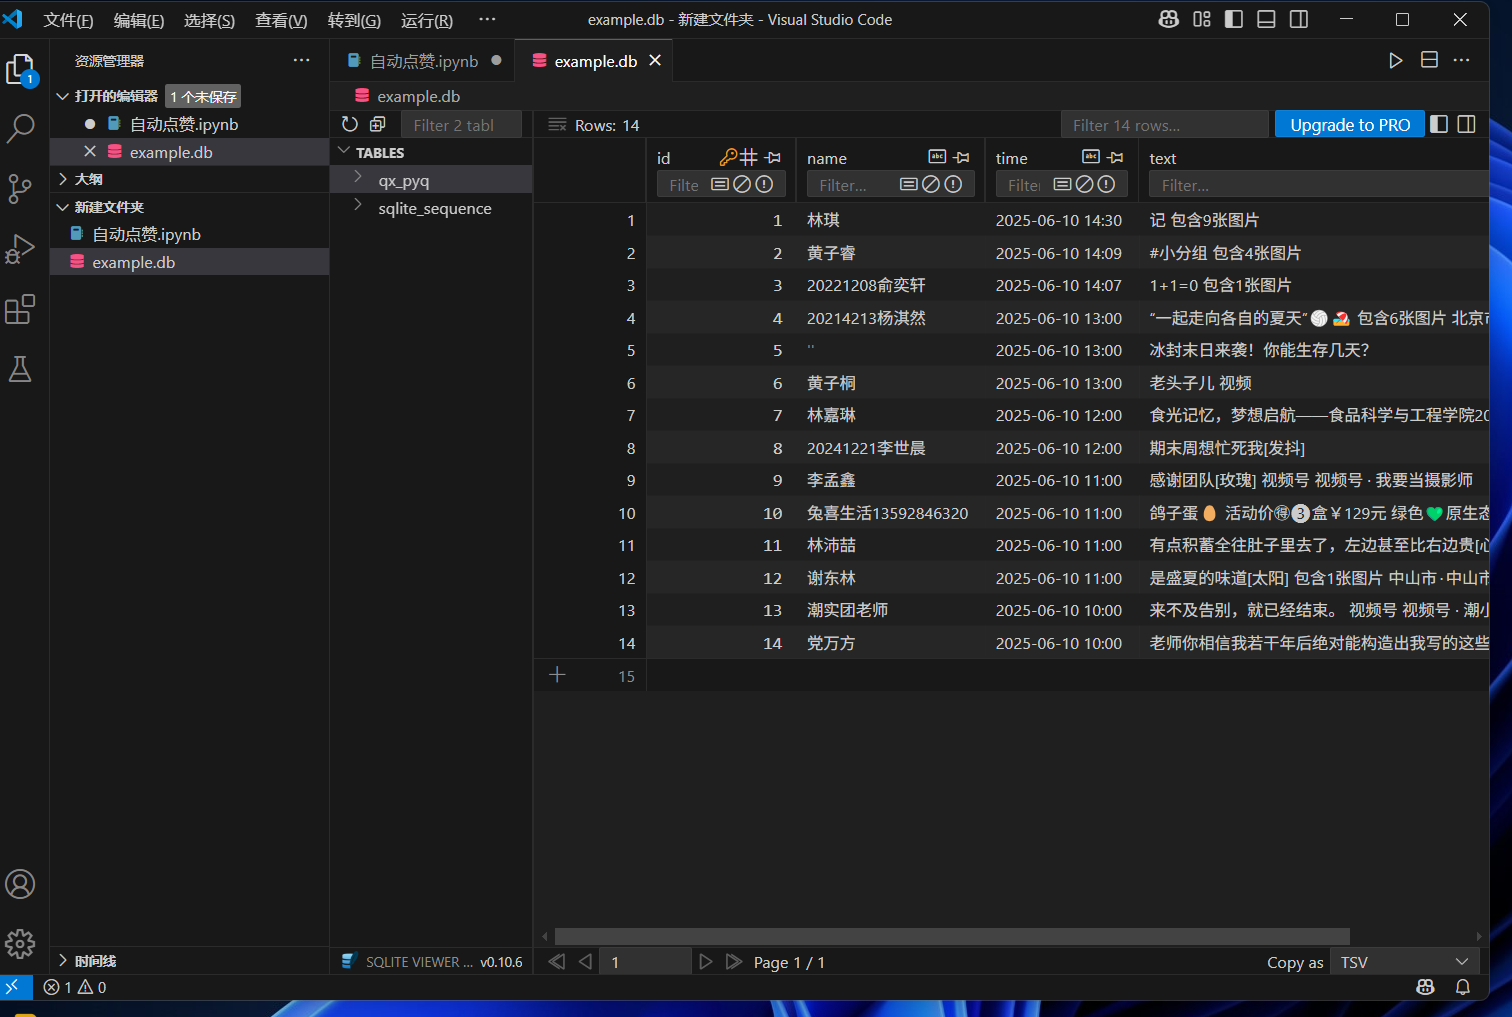Image resolution: width=1512 pixels, height=1017 pixels.
Task: Click the Copy as button
Action: pos(1295,962)
